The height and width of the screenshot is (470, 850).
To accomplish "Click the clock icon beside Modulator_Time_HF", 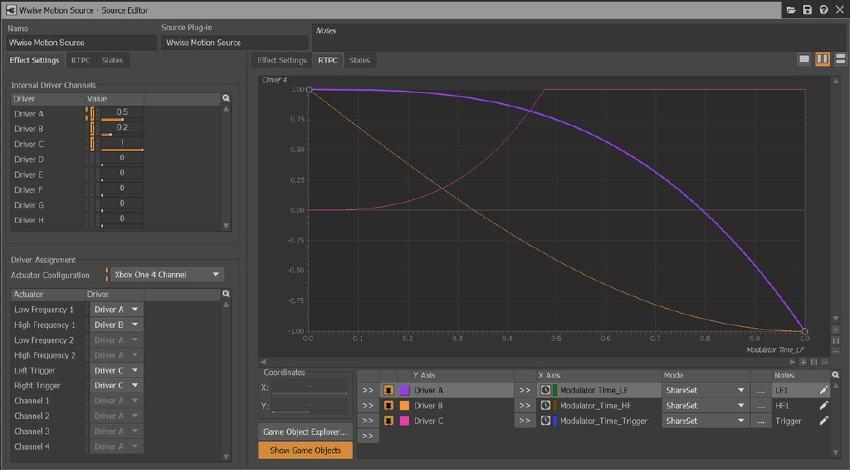I will pos(546,406).
